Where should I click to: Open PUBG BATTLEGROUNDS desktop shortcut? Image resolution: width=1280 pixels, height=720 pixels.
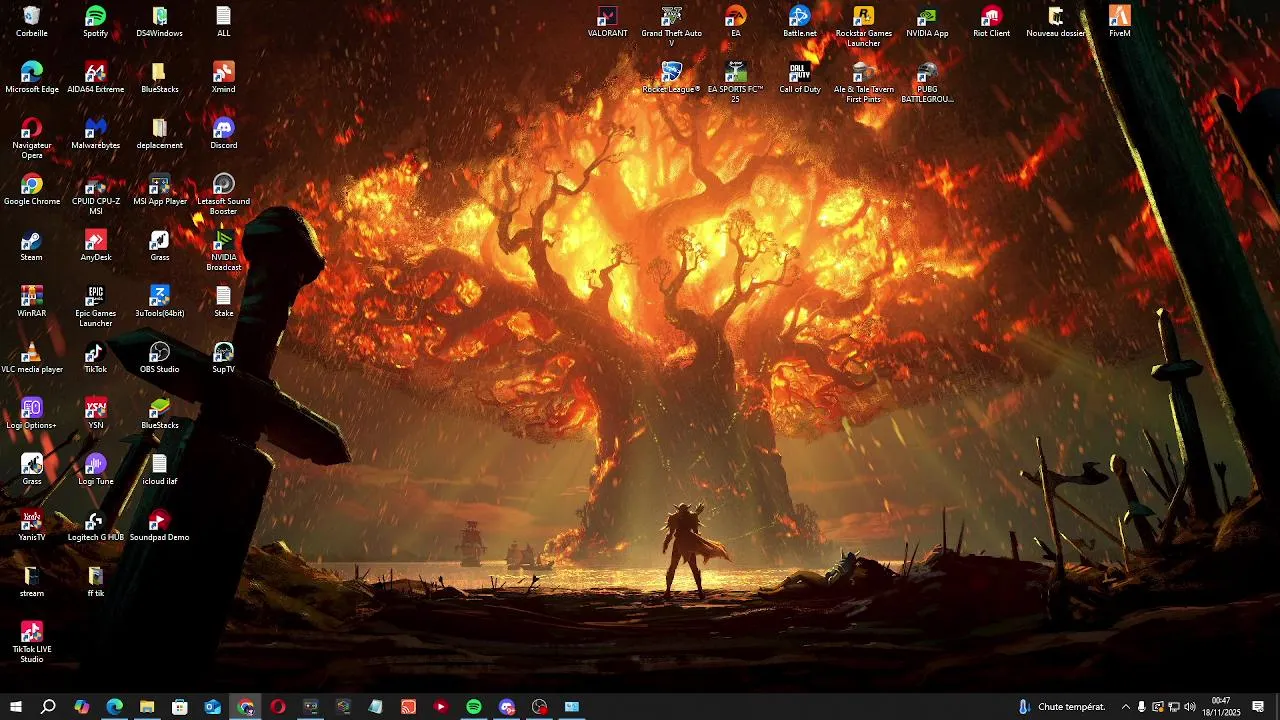pyautogui.click(x=928, y=83)
